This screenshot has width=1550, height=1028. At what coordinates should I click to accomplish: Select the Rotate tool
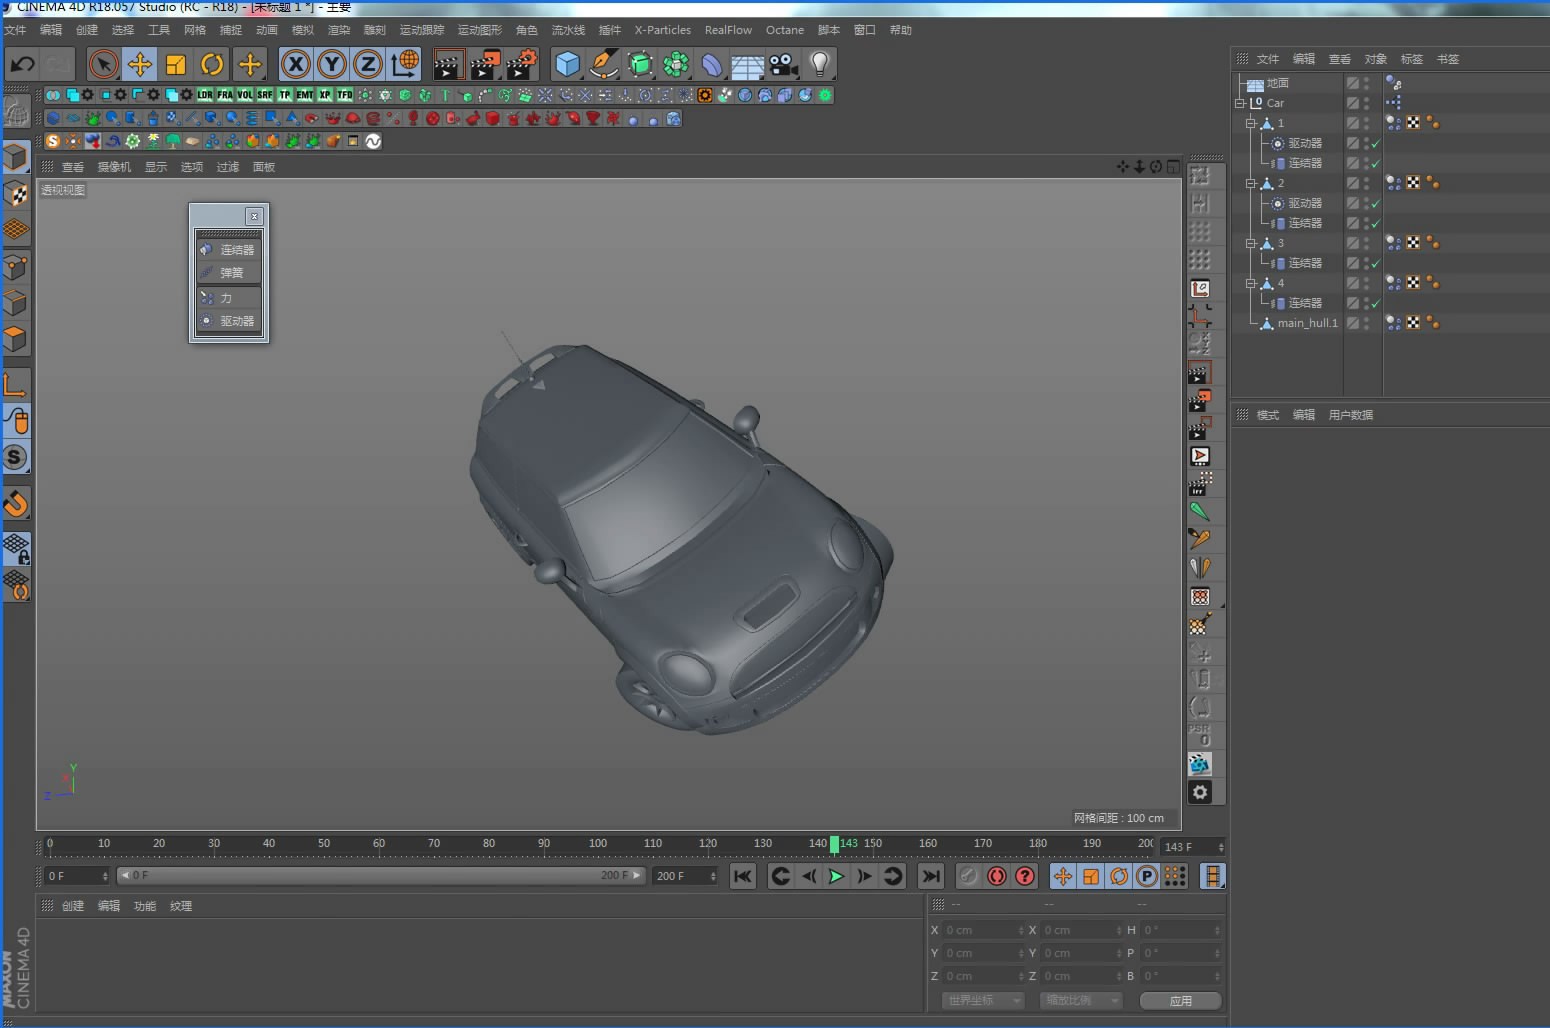(x=212, y=65)
